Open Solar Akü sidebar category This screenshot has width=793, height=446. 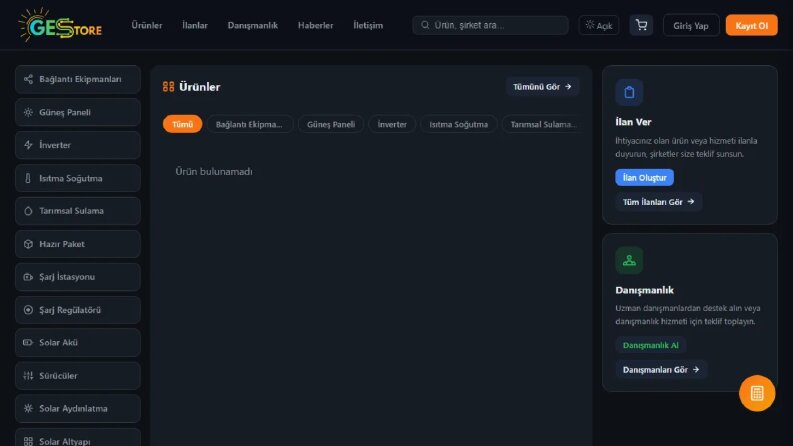[78, 343]
